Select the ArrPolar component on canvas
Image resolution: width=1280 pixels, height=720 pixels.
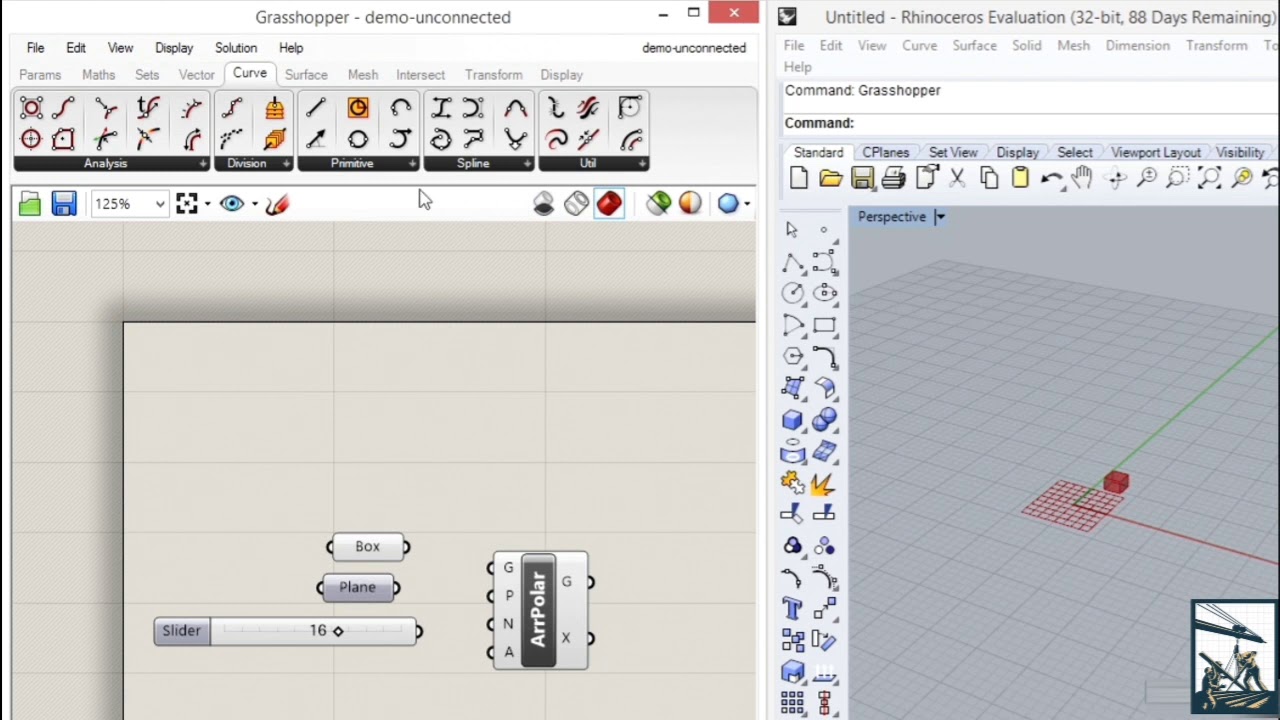tap(539, 610)
